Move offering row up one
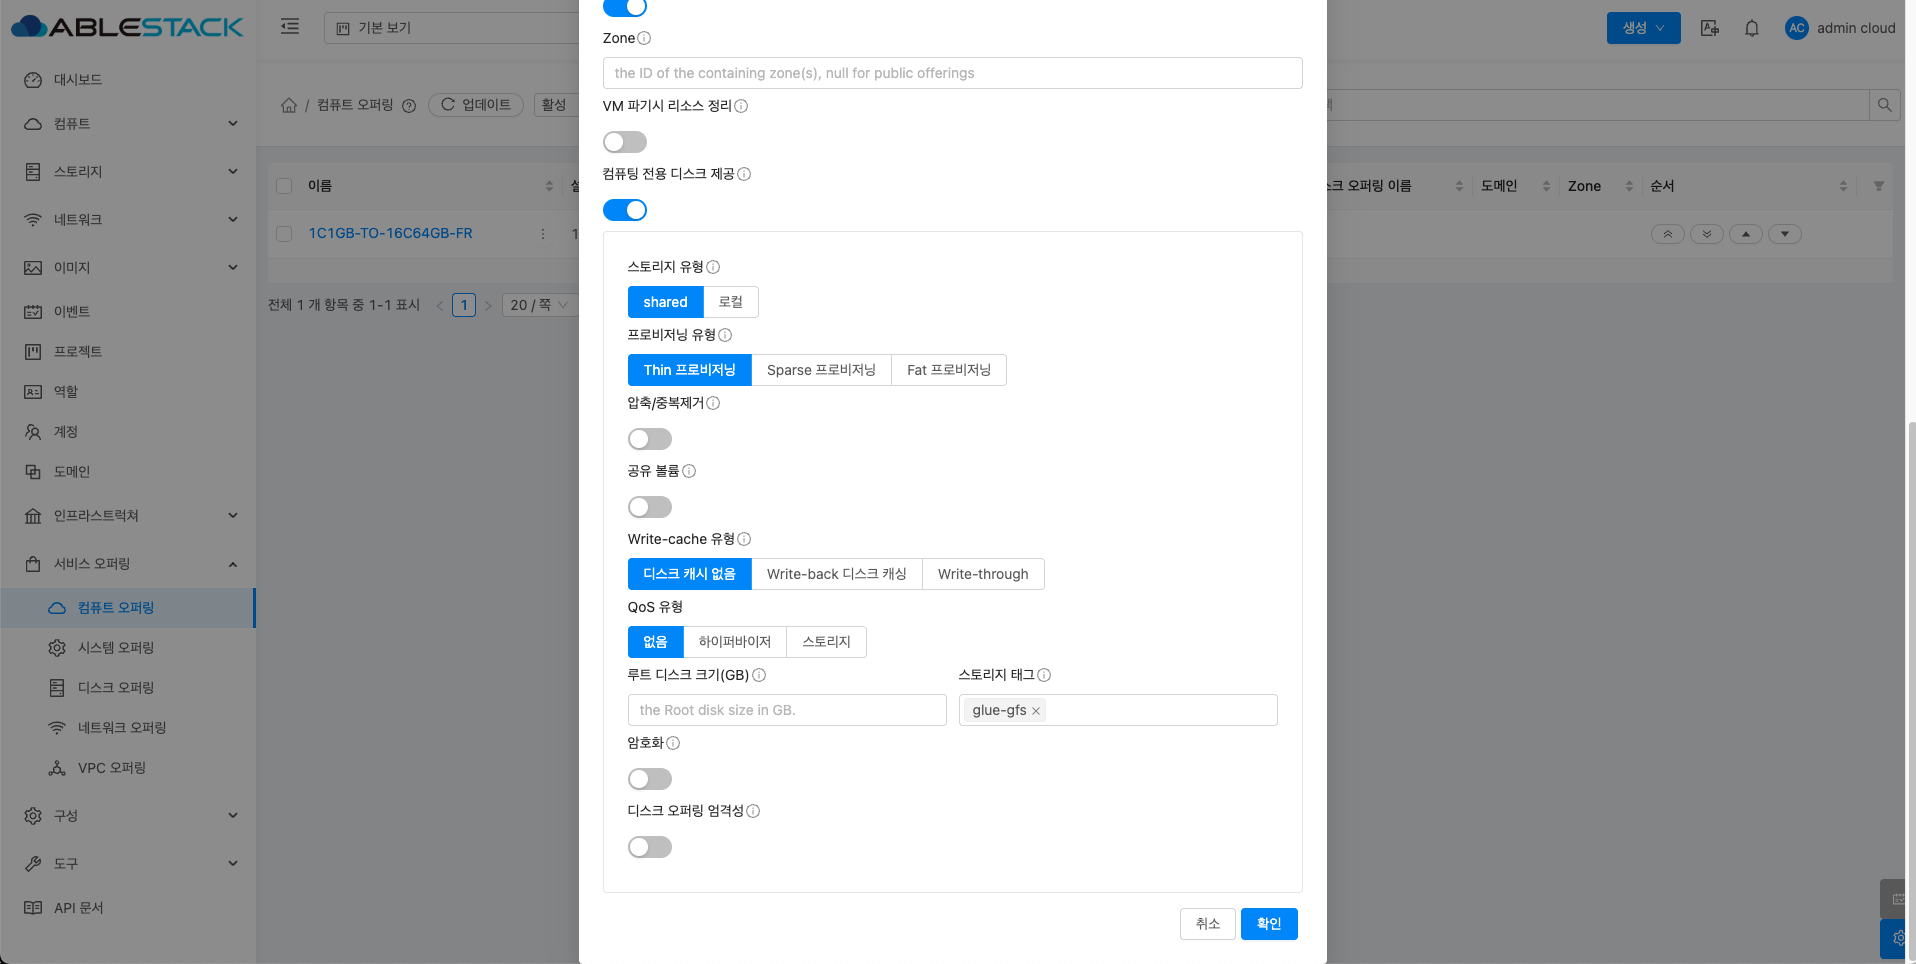 (1746, 234)
